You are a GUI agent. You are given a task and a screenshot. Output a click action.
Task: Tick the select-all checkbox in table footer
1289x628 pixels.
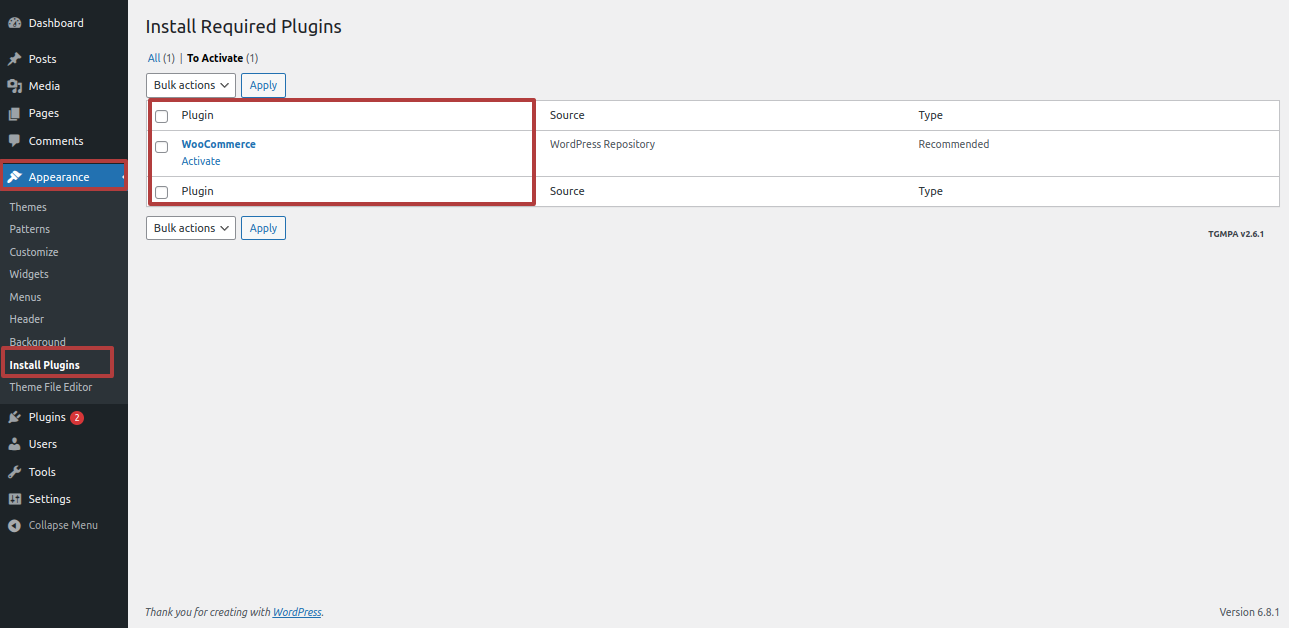tap(161, 192)
